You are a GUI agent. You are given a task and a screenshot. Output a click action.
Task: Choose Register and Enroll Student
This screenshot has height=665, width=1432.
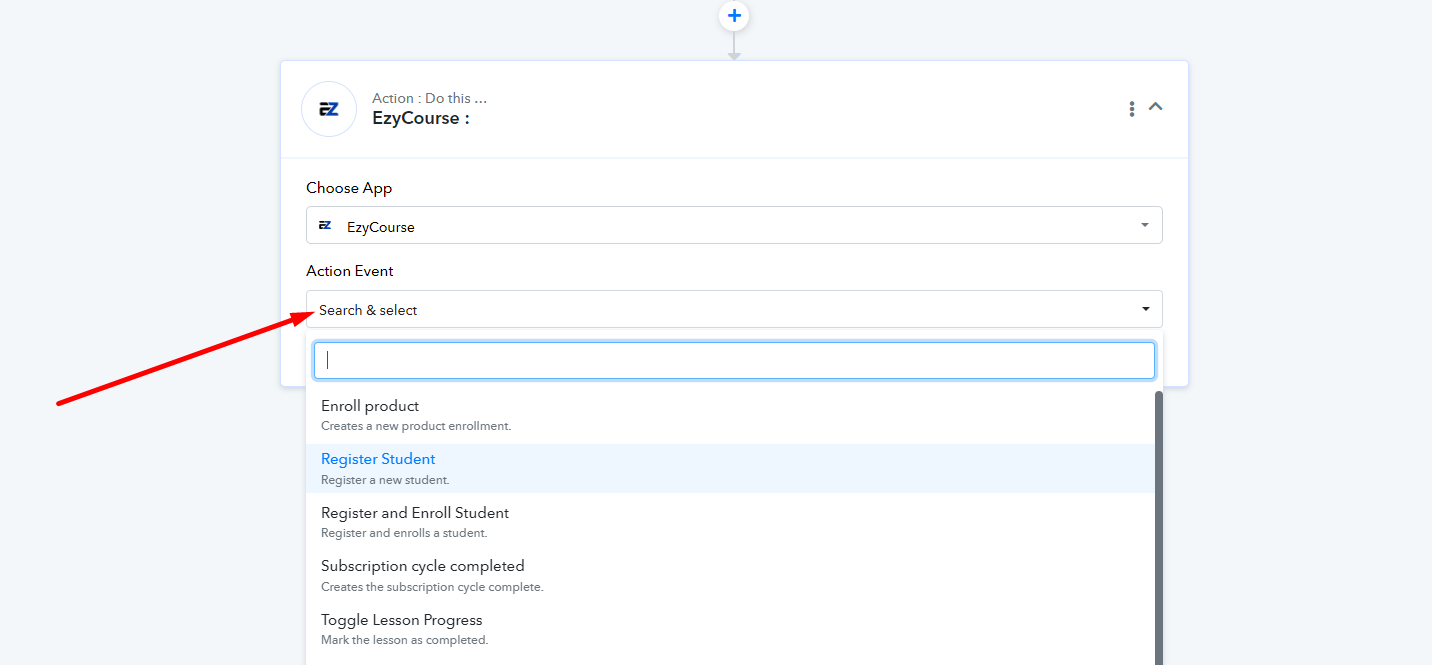730,522
